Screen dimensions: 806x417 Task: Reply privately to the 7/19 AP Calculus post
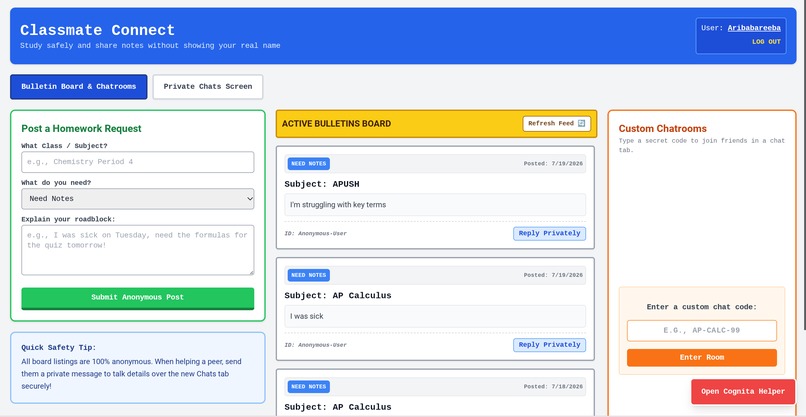point(549,345)
